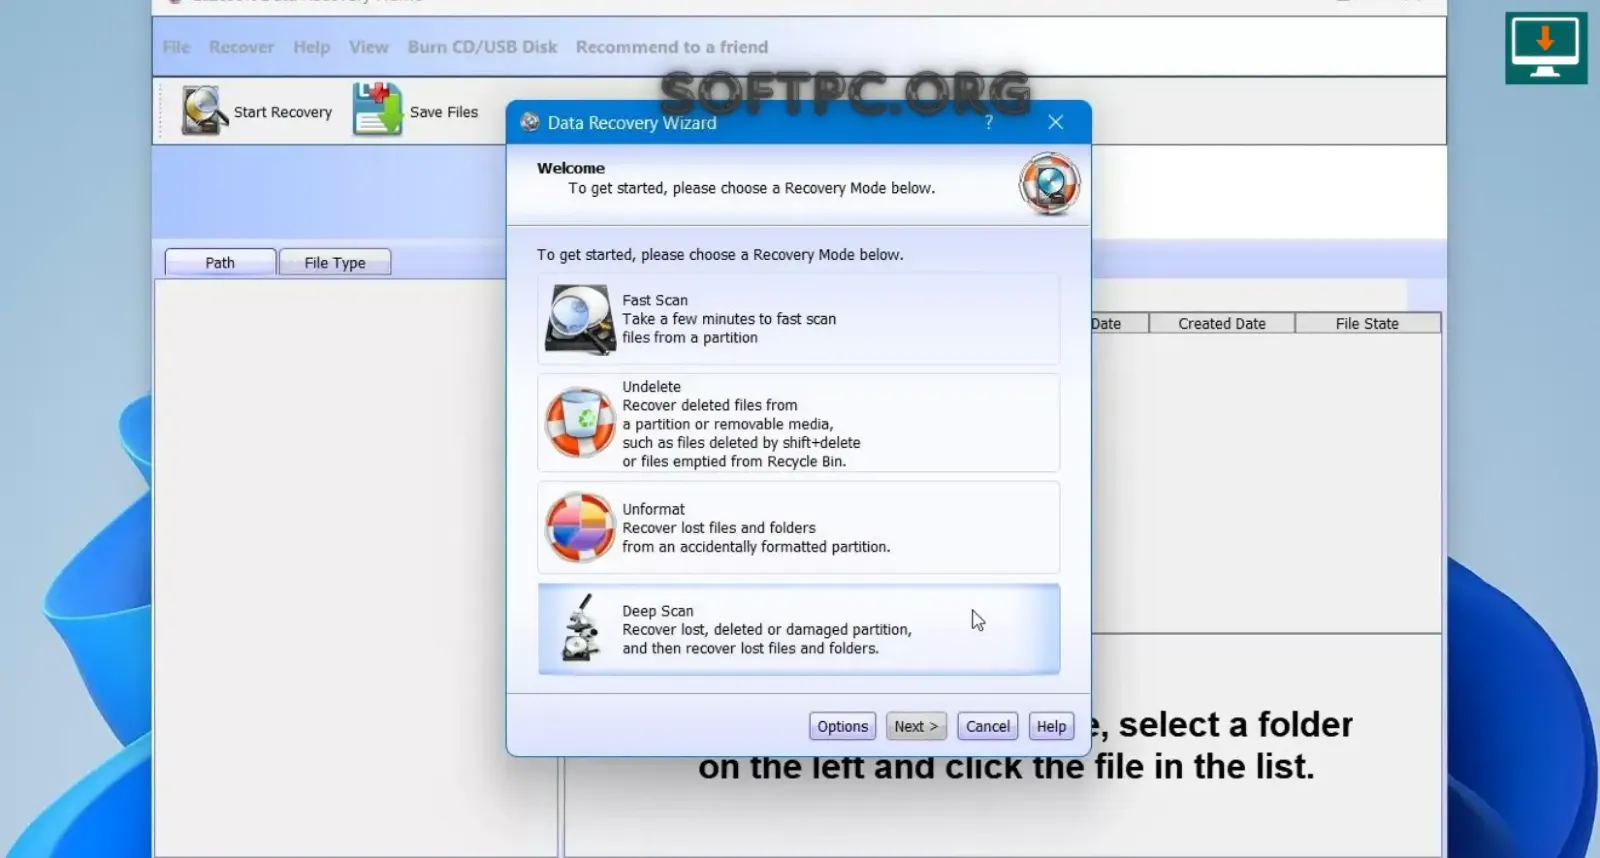Image resolution: width=1600 pixels, height=858 pixels.
Task: Select the Deep Scan microscope icon
Action: [582, 628]
